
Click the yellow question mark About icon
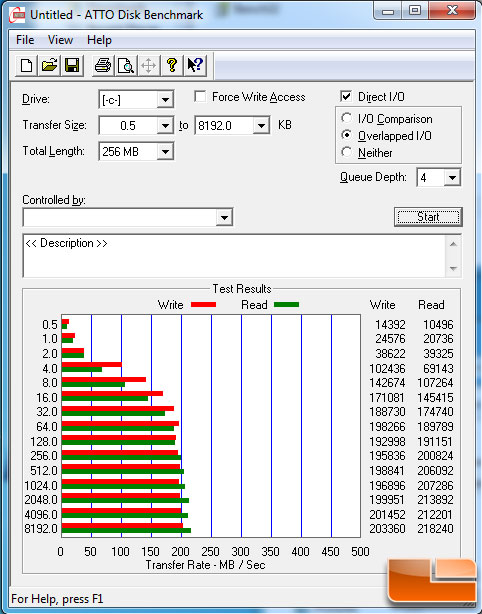coord(171,65)
